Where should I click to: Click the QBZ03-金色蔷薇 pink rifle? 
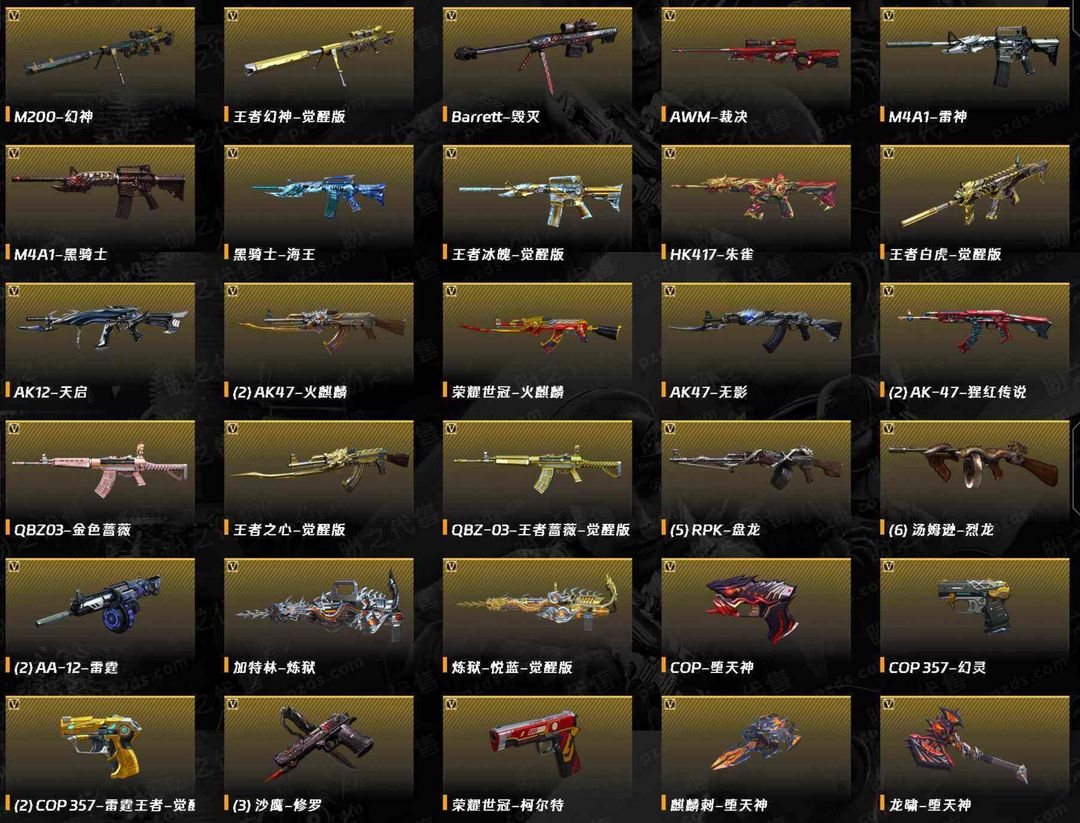point(100,467)
